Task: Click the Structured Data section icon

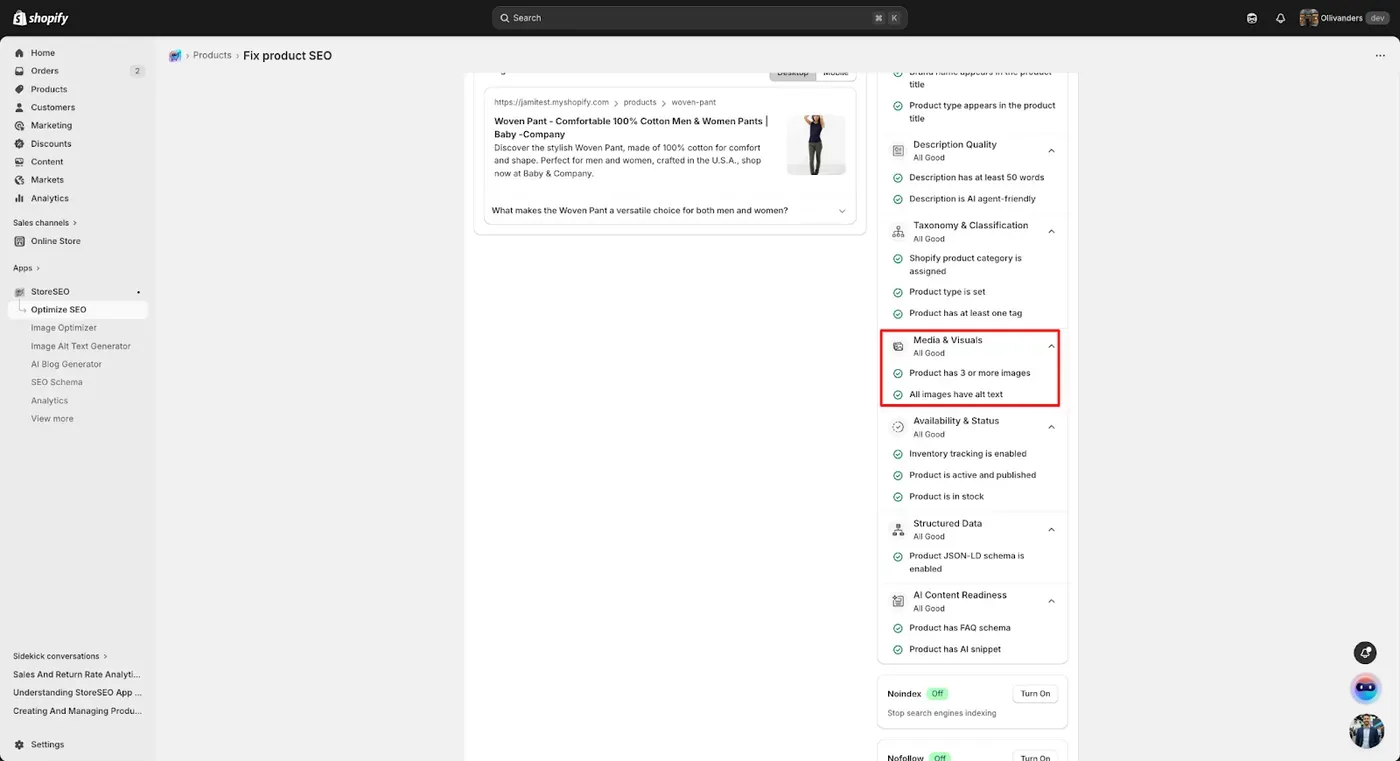Action: tap(898, 529)
